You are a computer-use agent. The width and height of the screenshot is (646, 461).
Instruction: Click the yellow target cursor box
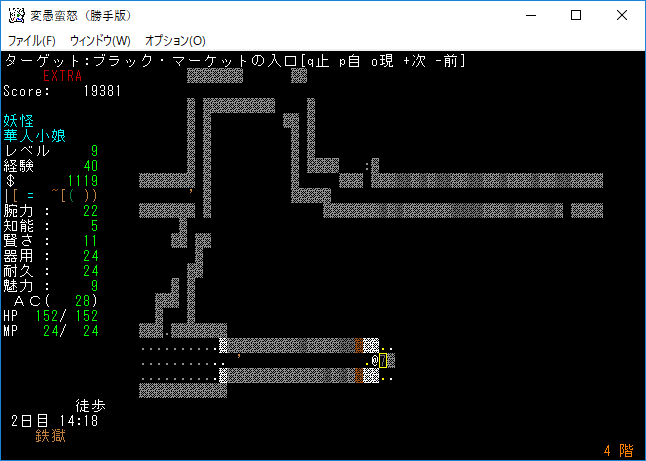[x=383, y=361]
